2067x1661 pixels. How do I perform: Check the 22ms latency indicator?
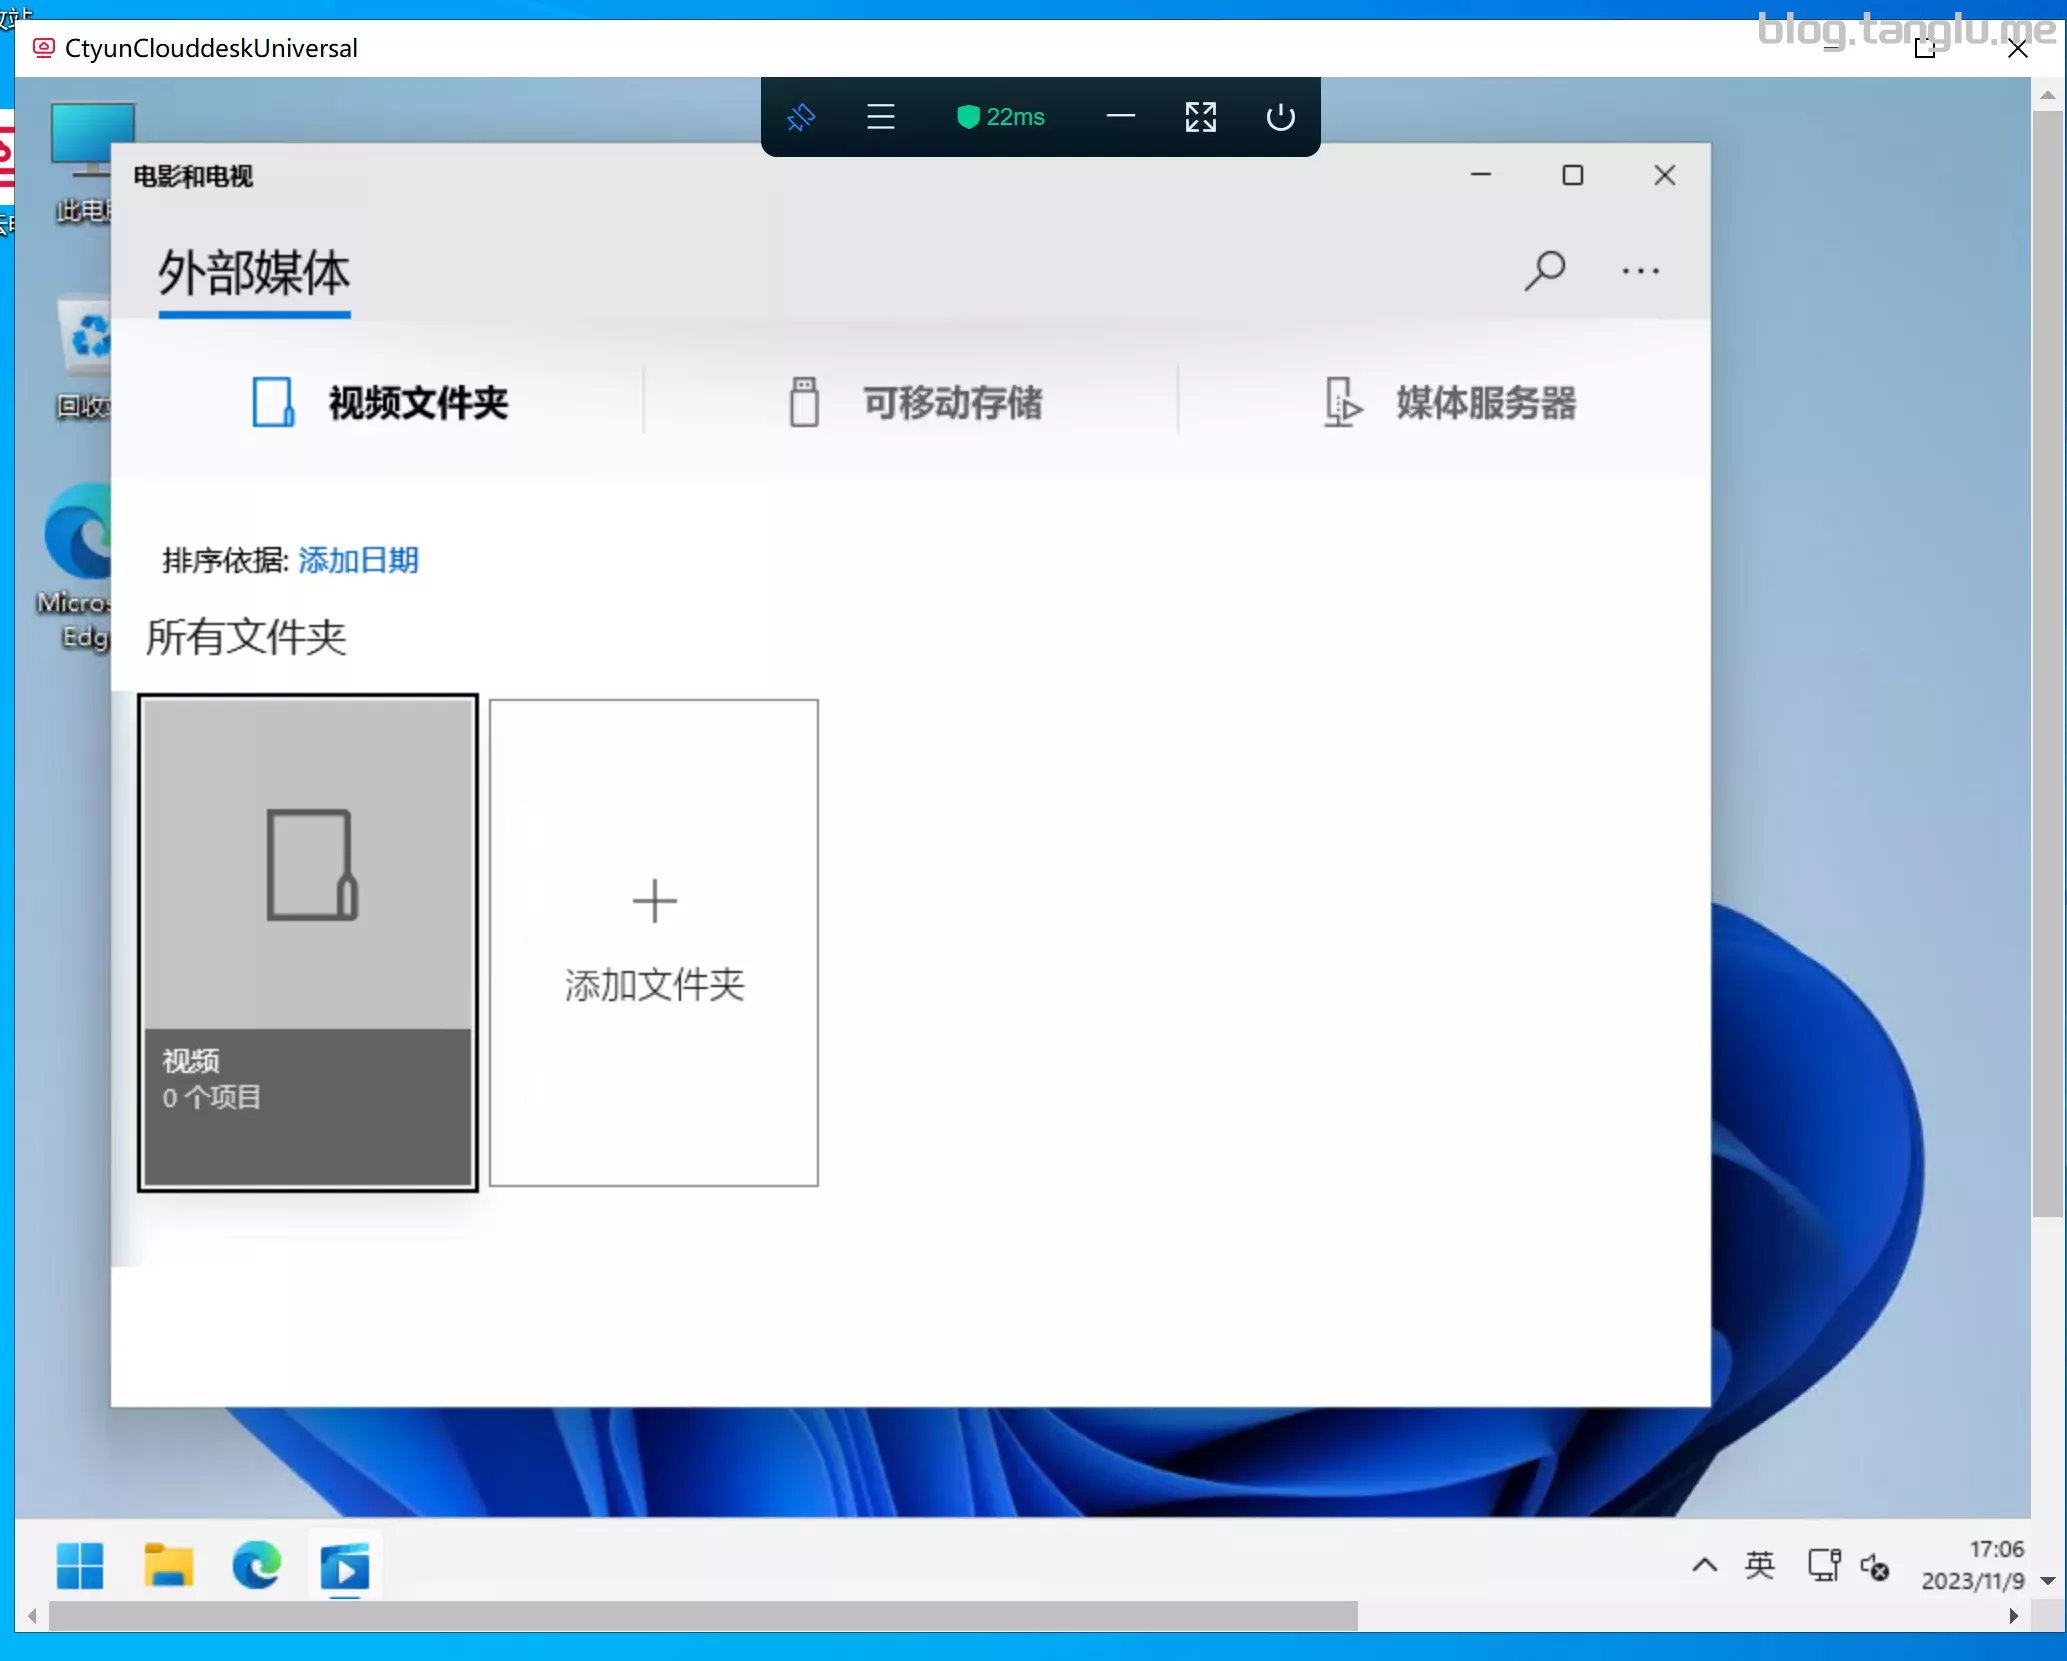(1001, 117)
